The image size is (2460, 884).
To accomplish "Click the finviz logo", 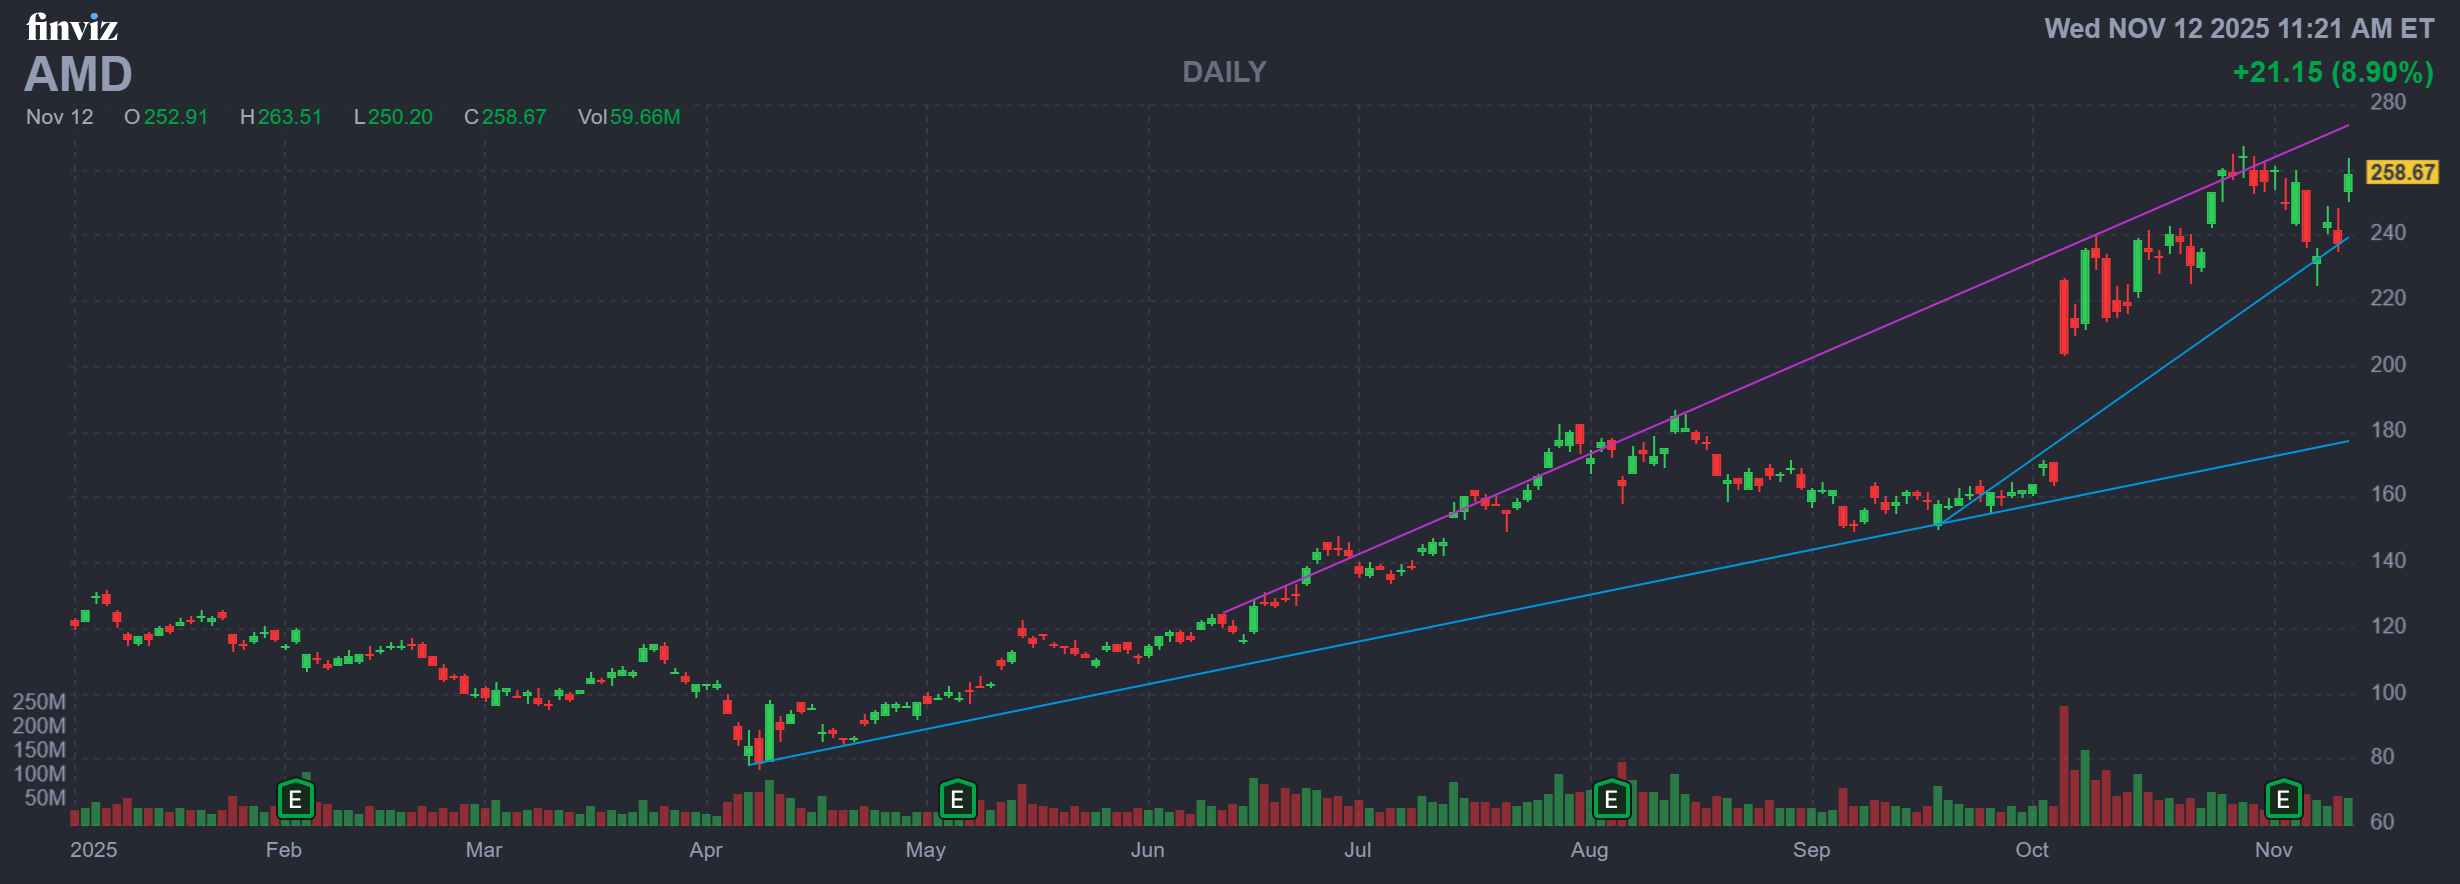I will pos(72,28).
